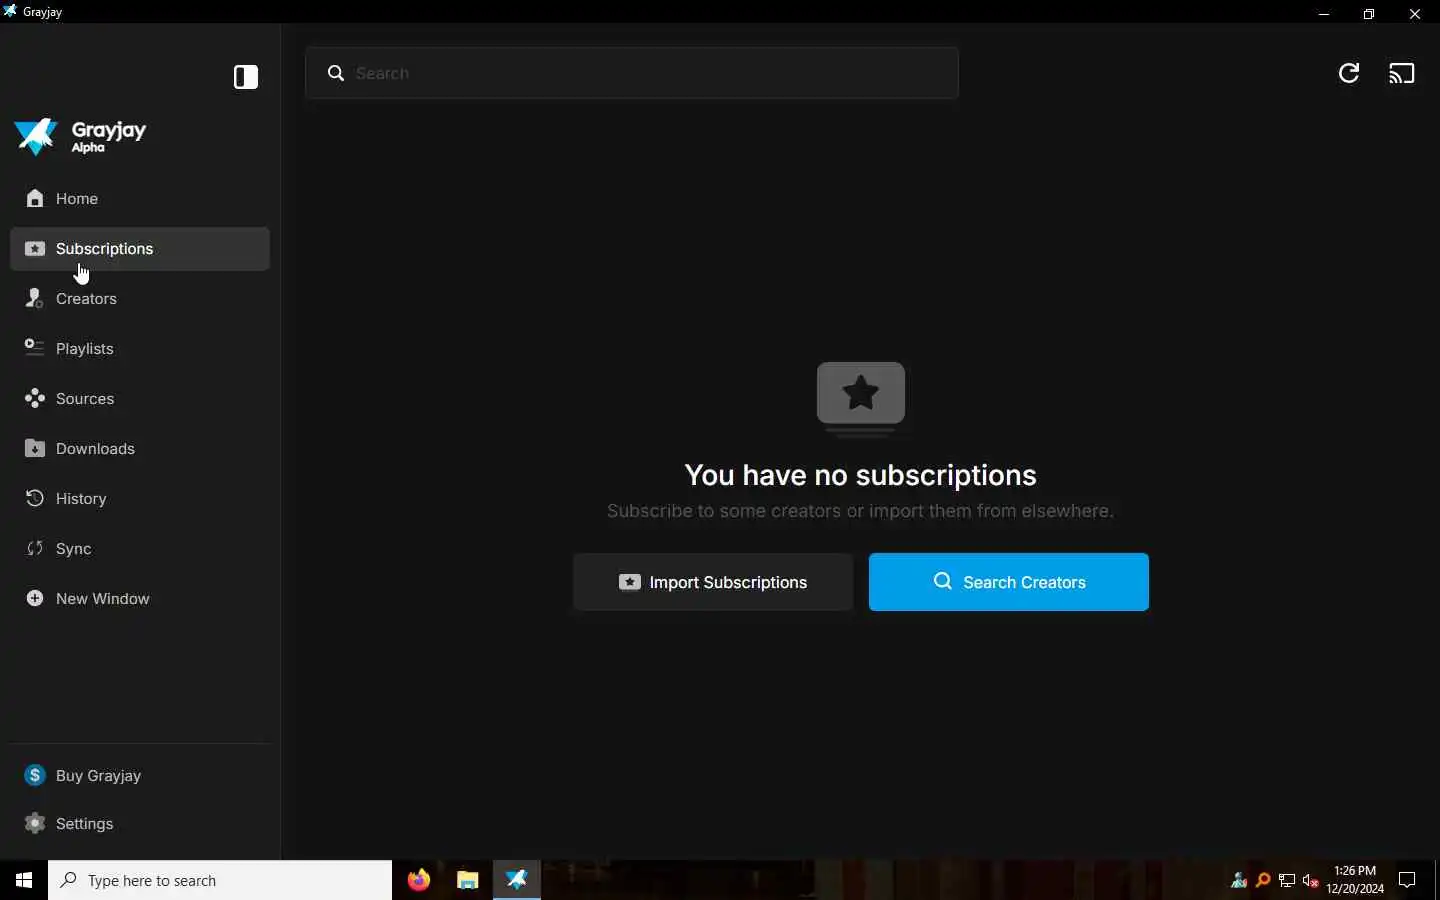Image resolution: width=1440 pixels, height=900 pixels.
Task: Open the cast to device icon
Action: click(1404, 73)
